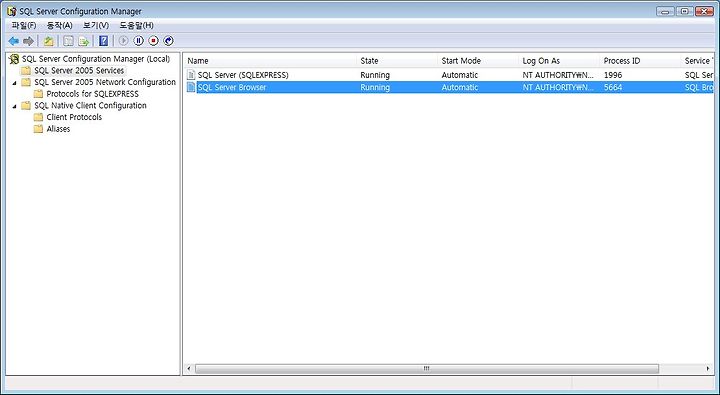Collapse SQL Native Client Configuration expander
This screenshot has width=720, height=395.
tap(14, 106)
